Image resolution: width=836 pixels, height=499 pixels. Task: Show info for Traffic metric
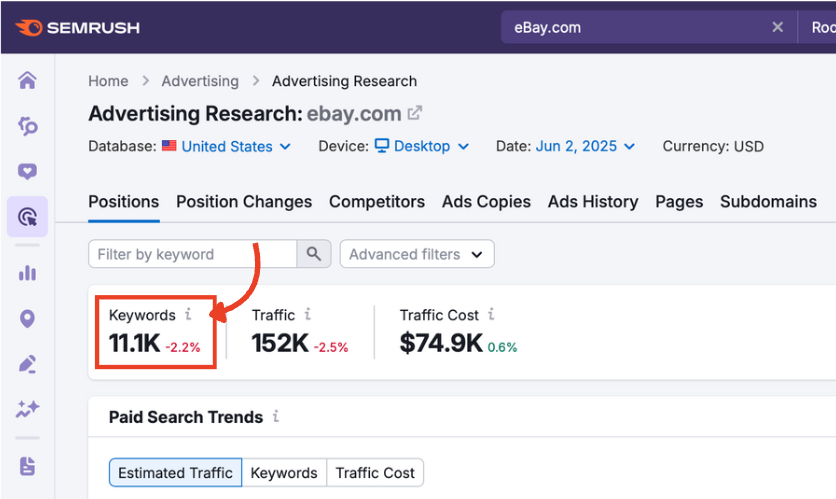[308, 315]
